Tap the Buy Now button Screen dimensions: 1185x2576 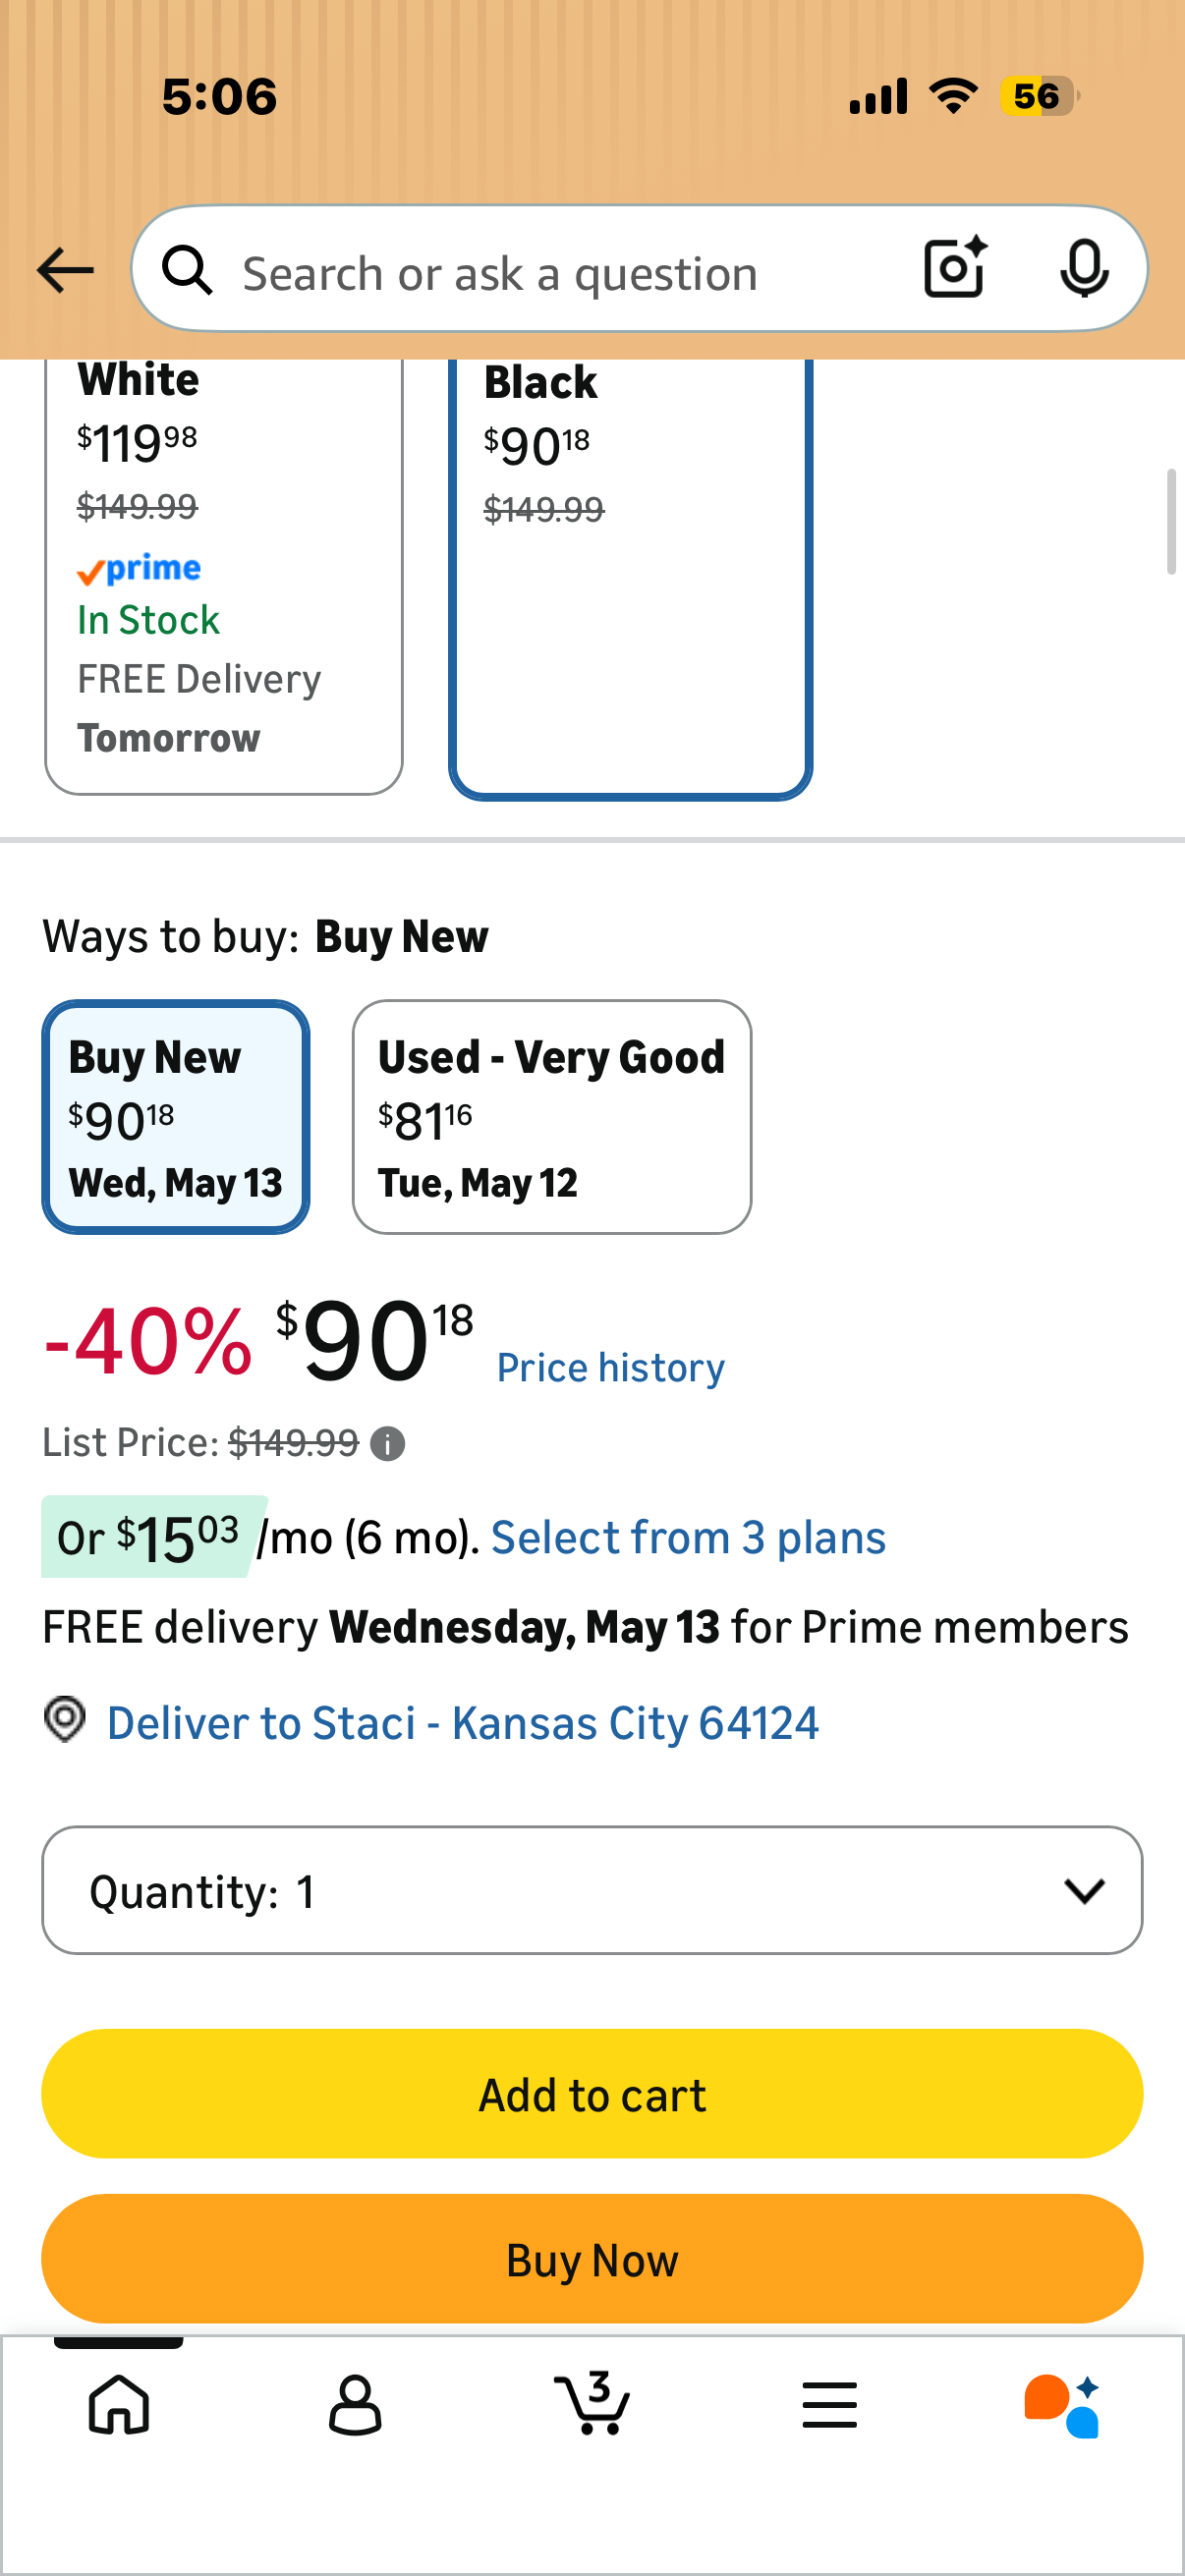tap(592, 2259)
